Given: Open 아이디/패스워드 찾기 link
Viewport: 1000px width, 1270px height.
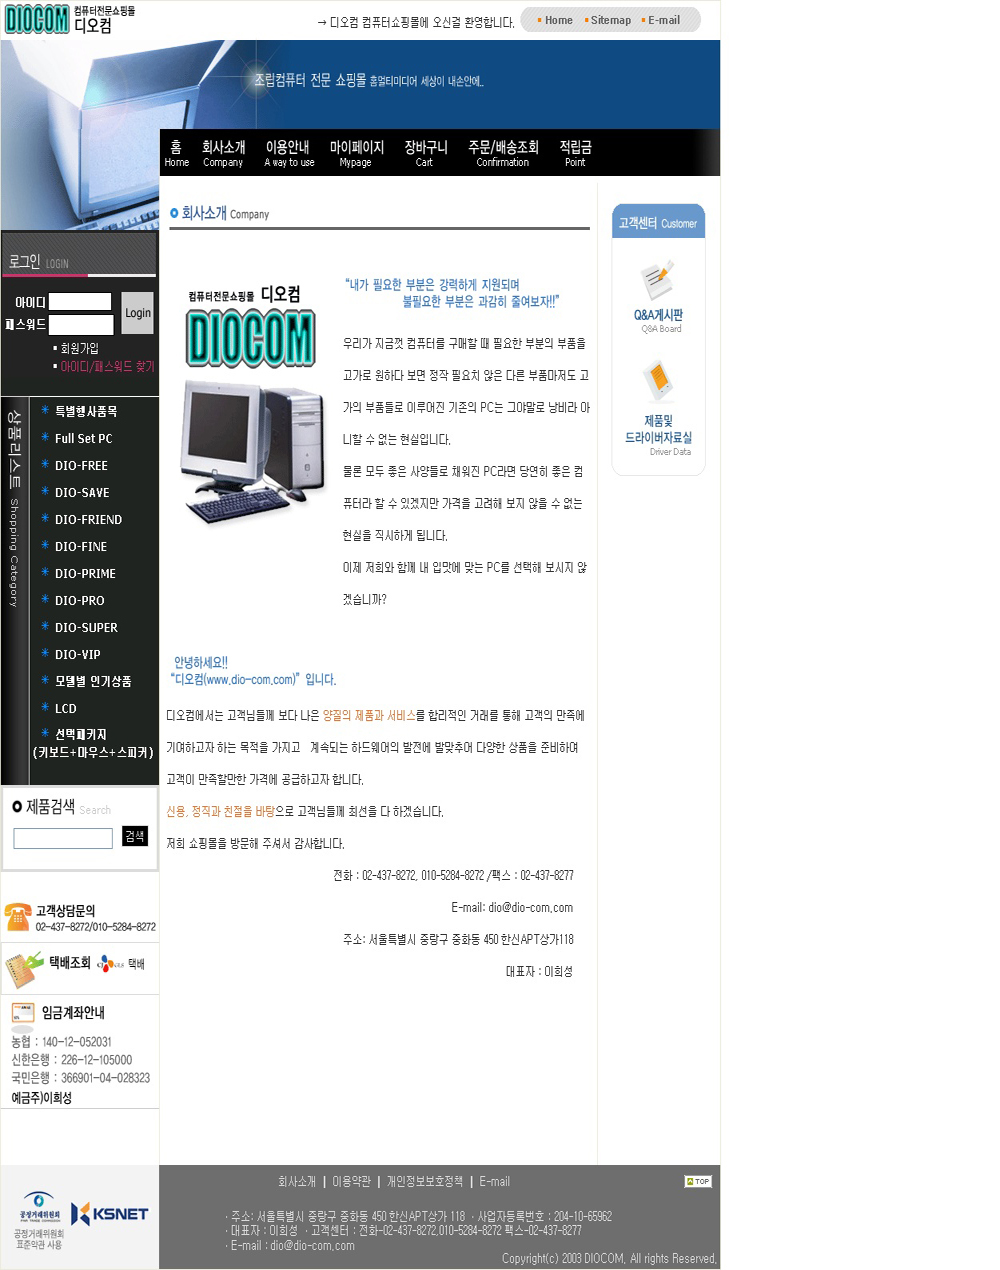Looking at the screenshot, I should pos(107,366).
